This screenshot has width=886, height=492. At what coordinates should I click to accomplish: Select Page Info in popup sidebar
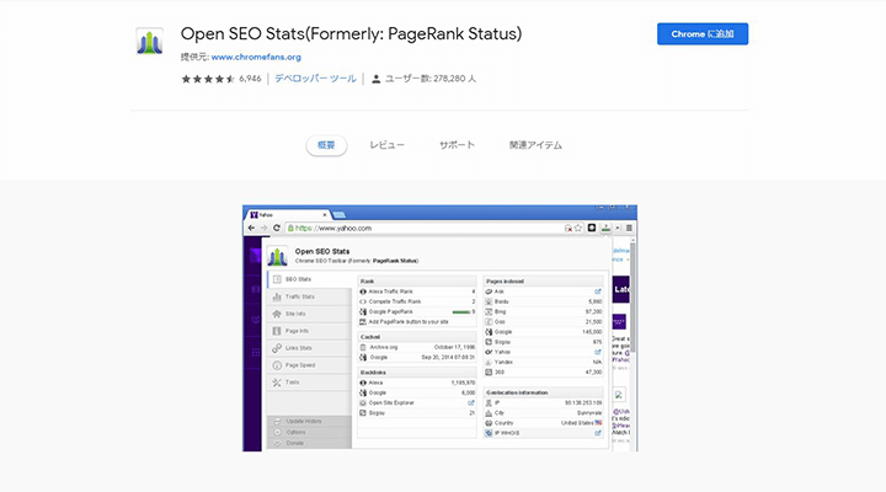[x=309, y=331]
